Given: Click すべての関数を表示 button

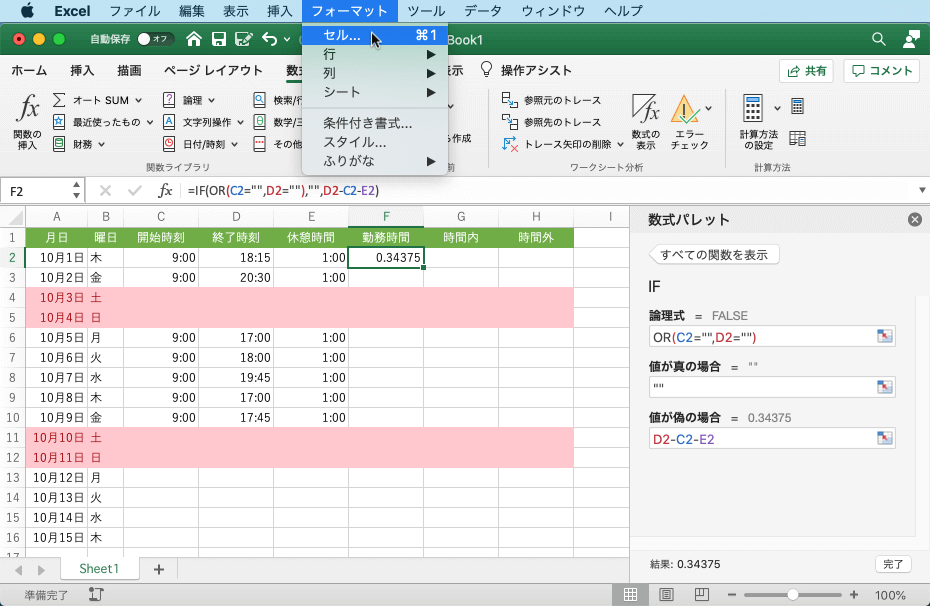Looking at the screenshot, I should click(714, 255).
